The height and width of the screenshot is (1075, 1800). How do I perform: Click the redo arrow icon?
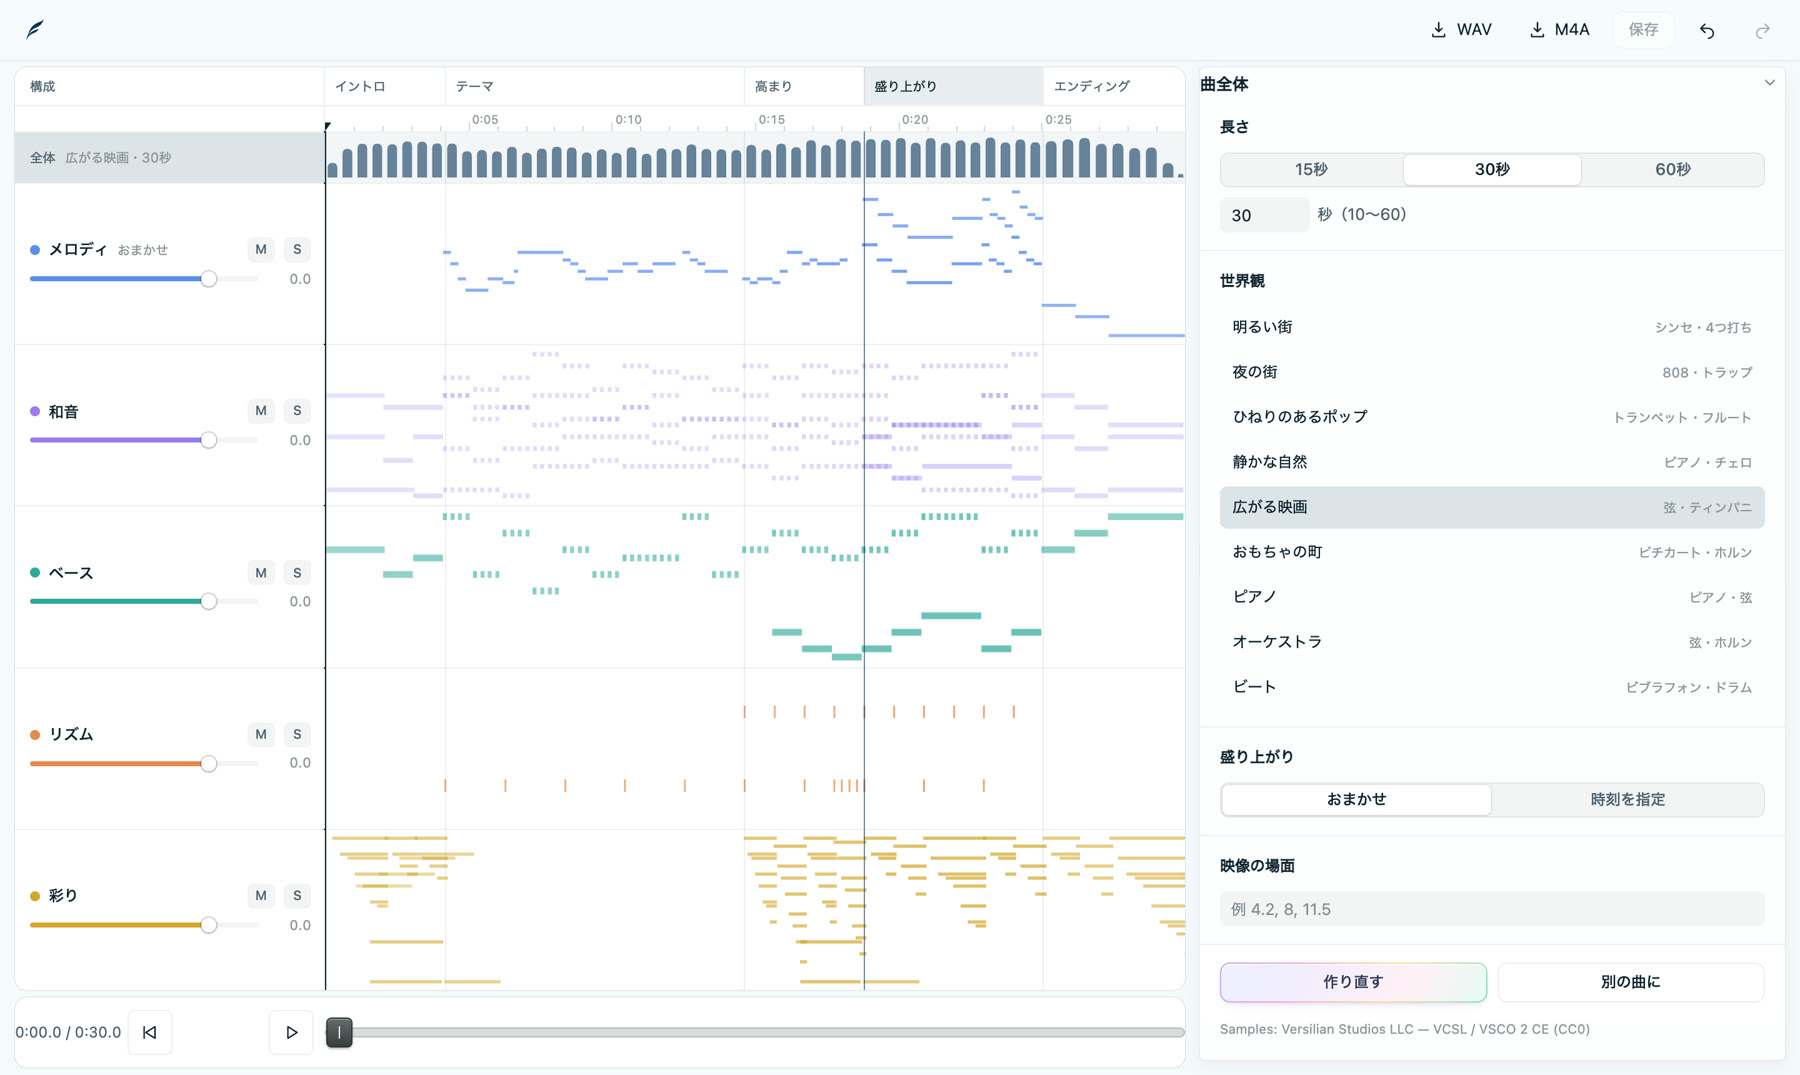coord(1763,30)
